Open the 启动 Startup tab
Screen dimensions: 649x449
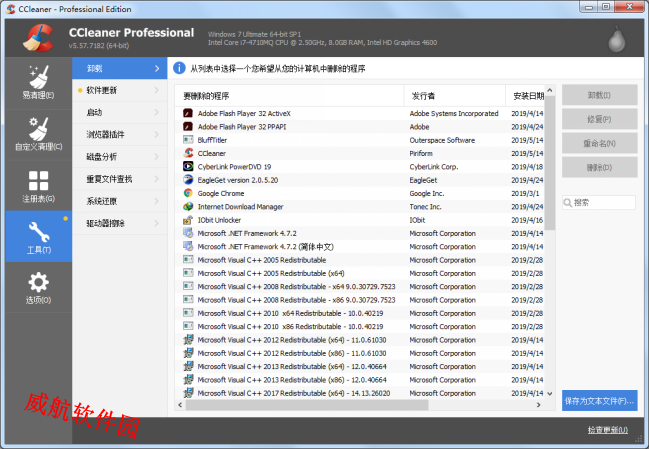[x=120, y=112]
